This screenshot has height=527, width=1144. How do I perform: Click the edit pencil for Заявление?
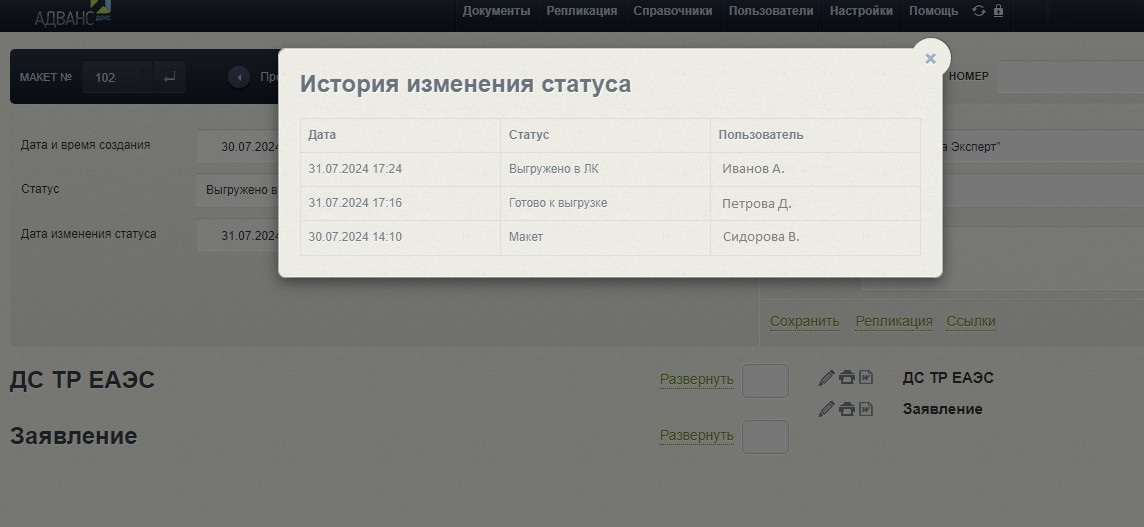click(826, 409)
